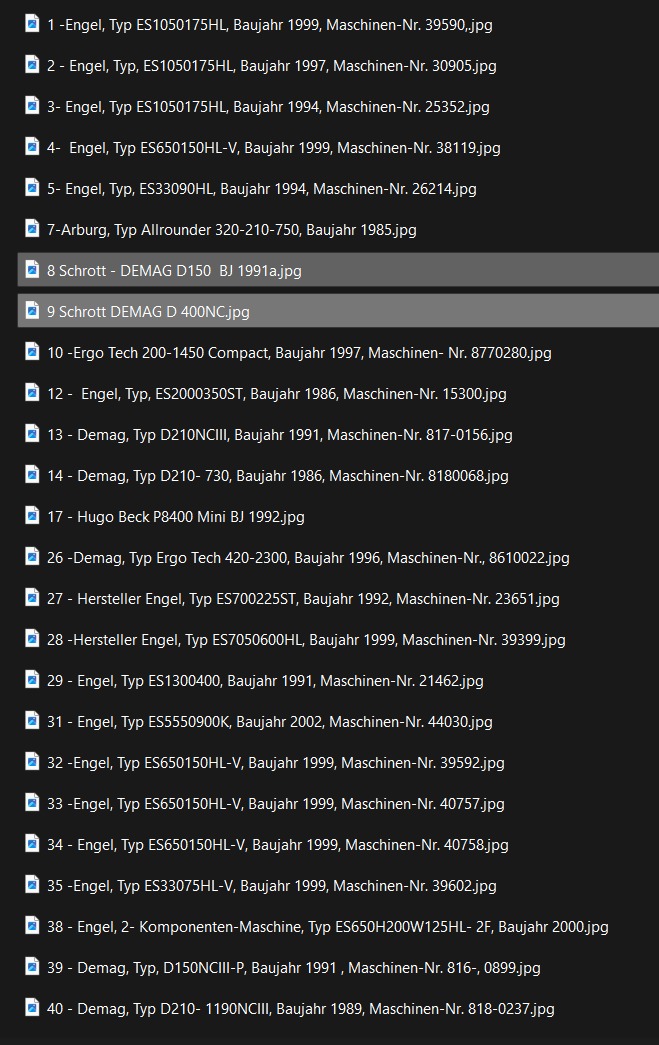Click the JPG icon for 8 Schrott - DEMAG D150

(32, 270)
